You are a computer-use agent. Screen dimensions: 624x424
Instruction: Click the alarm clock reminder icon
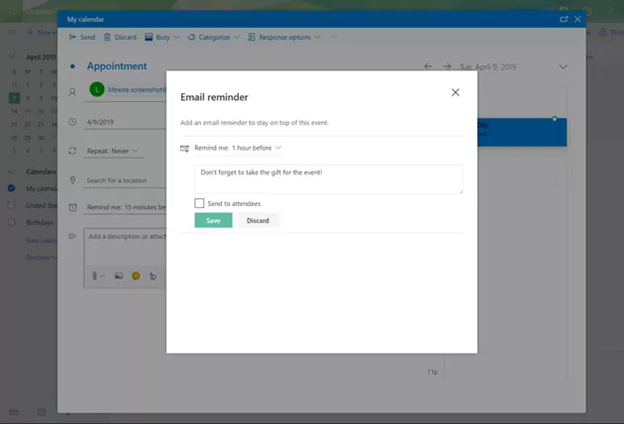coord(73,207)
